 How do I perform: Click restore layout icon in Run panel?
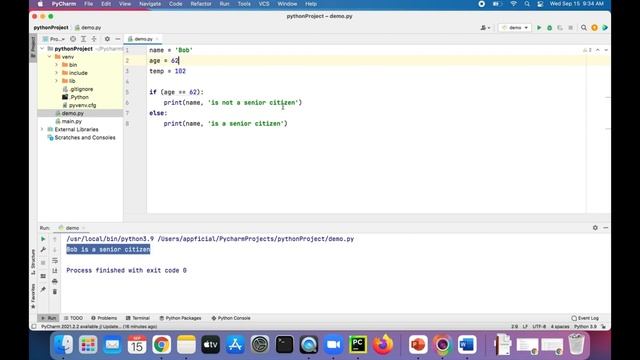point(43,276)
